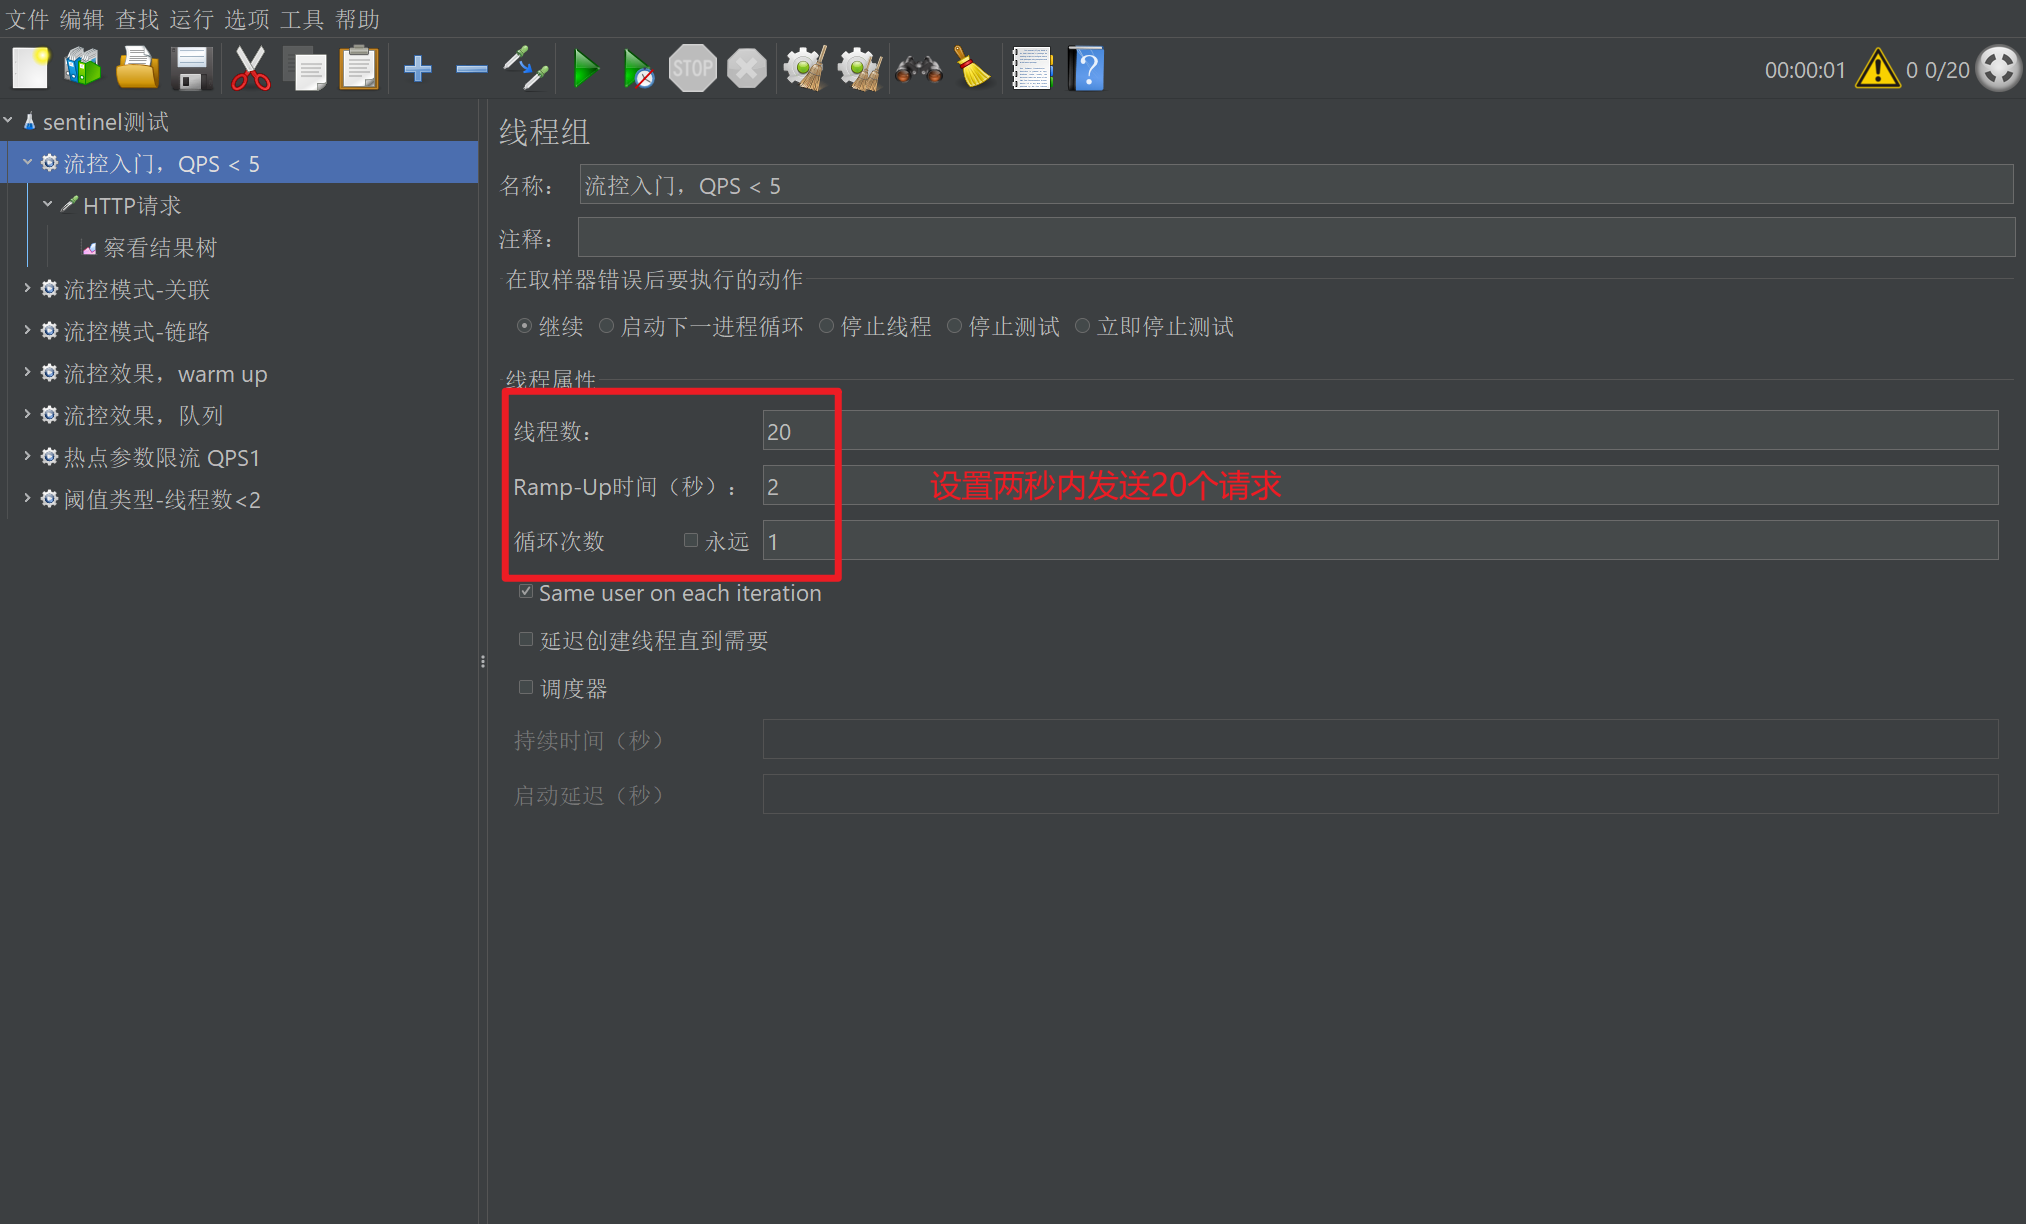Click the STOP icon
2026x1224 pixels.
pyautogui.click(x=692, y=69)
